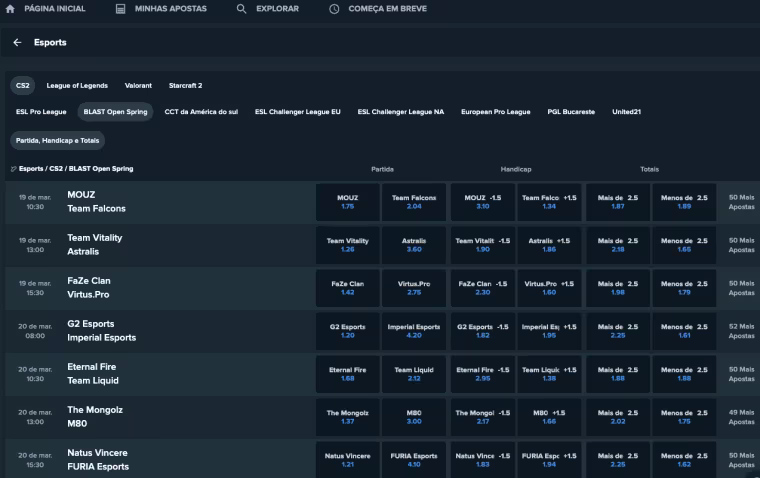
Task: Bet on Astralis to win at 3.60
Action: pos(414,245)
